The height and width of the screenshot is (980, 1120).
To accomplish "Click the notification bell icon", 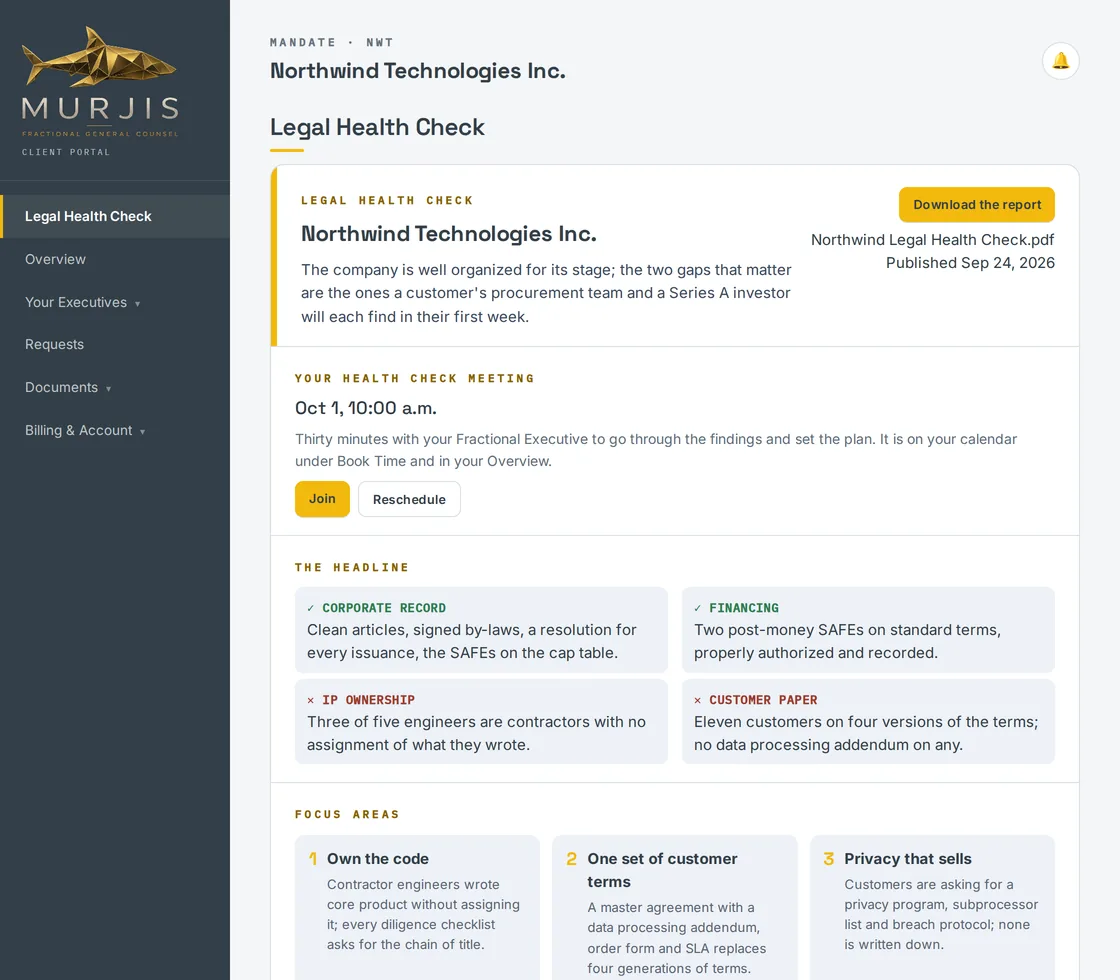I will coord(1060,61).
